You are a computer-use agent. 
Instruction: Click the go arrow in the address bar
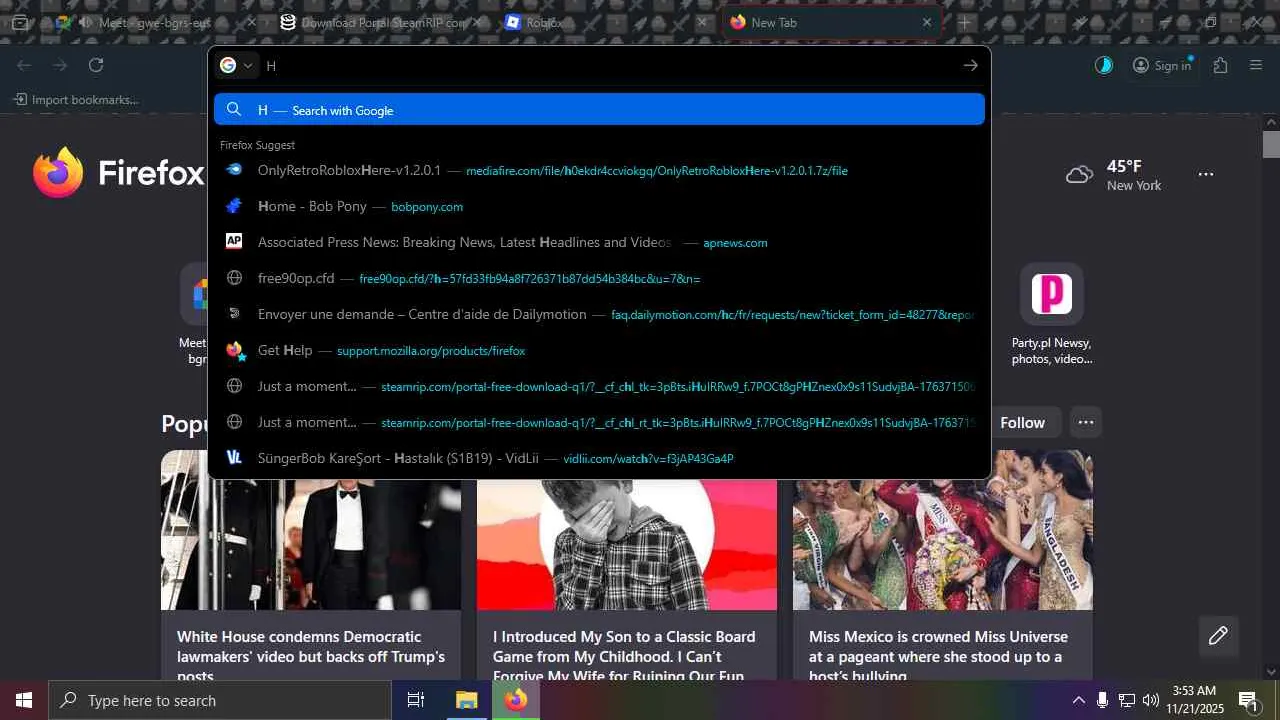(970, 65)
